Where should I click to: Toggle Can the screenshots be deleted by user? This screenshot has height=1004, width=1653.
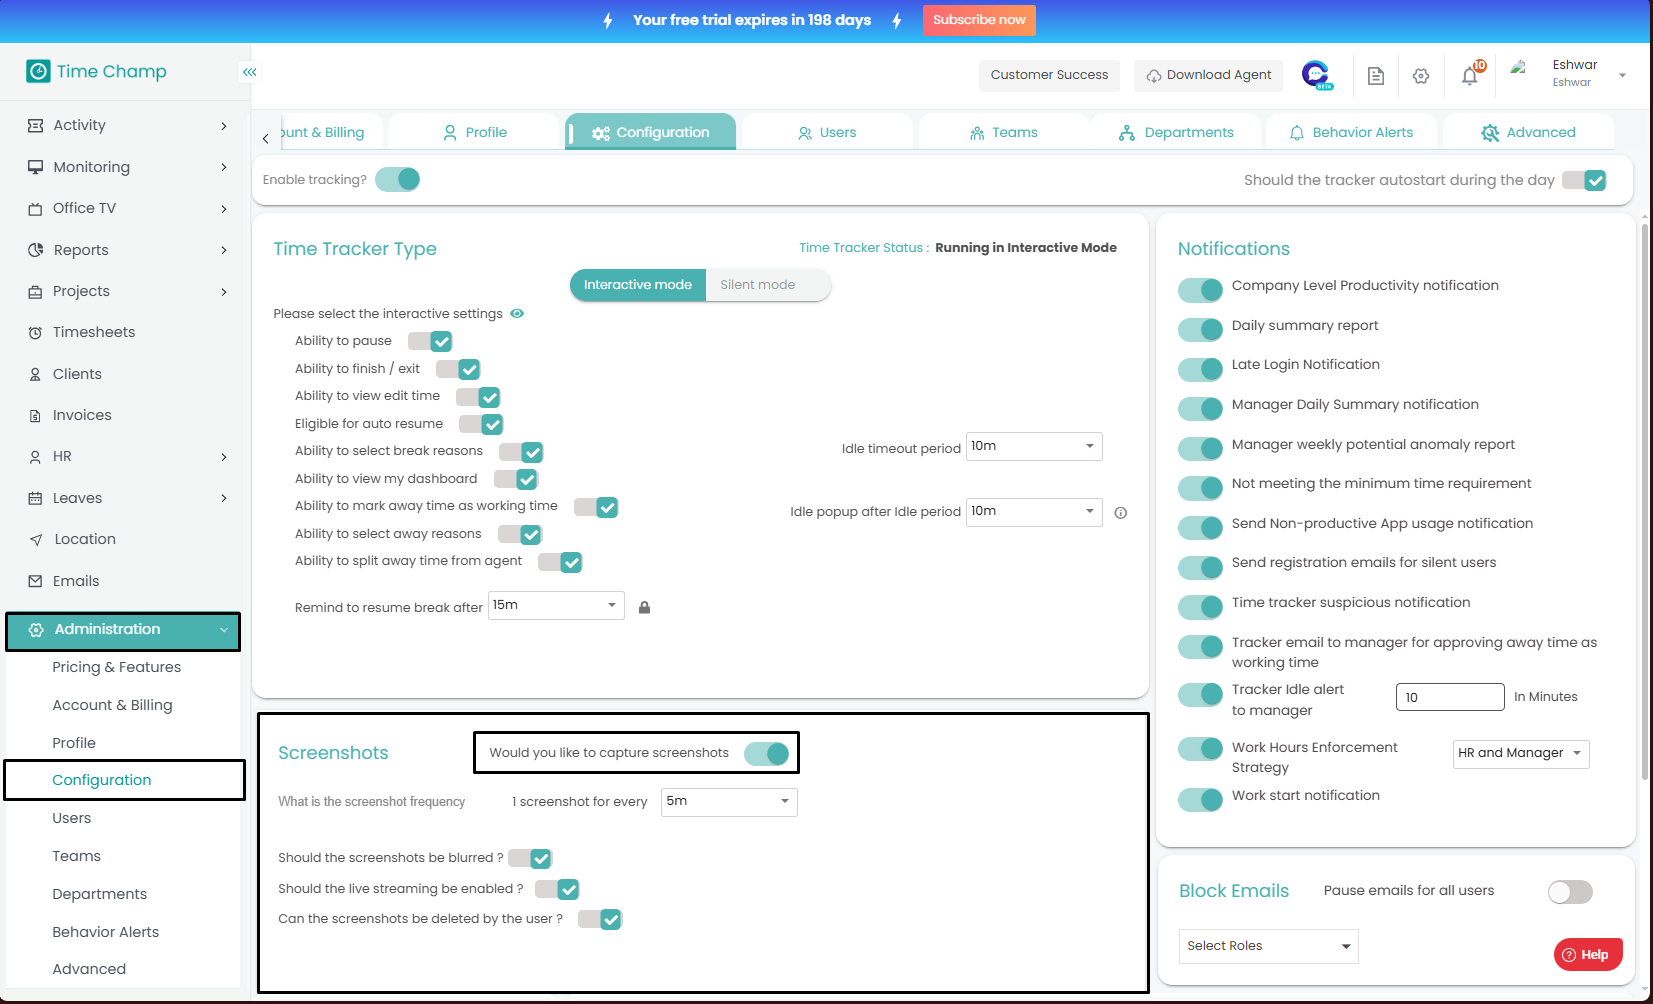coord(600,919)
